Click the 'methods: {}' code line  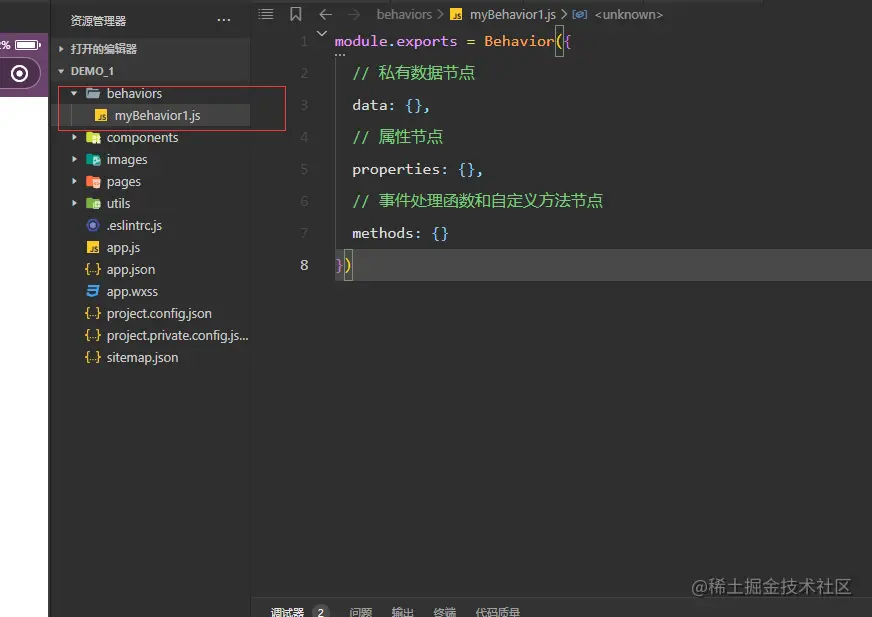coord(400,233)
